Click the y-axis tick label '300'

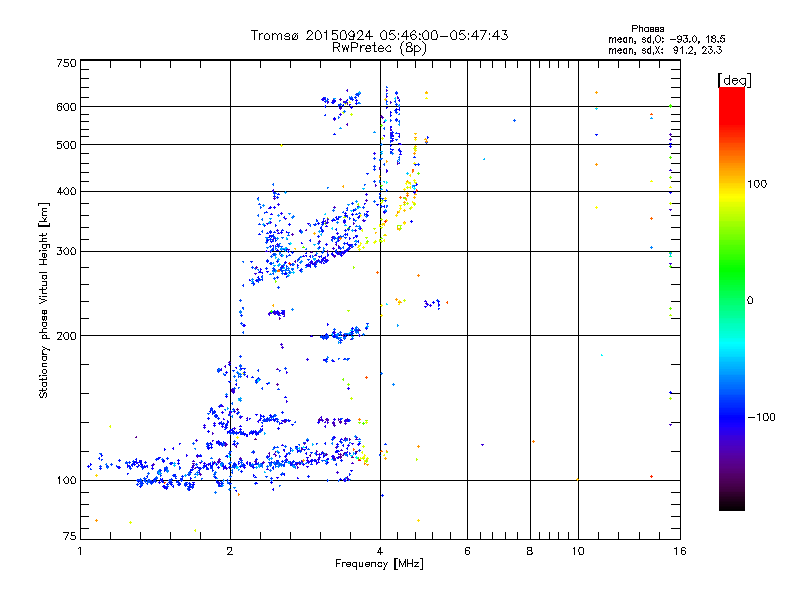(x=66, y=252)
